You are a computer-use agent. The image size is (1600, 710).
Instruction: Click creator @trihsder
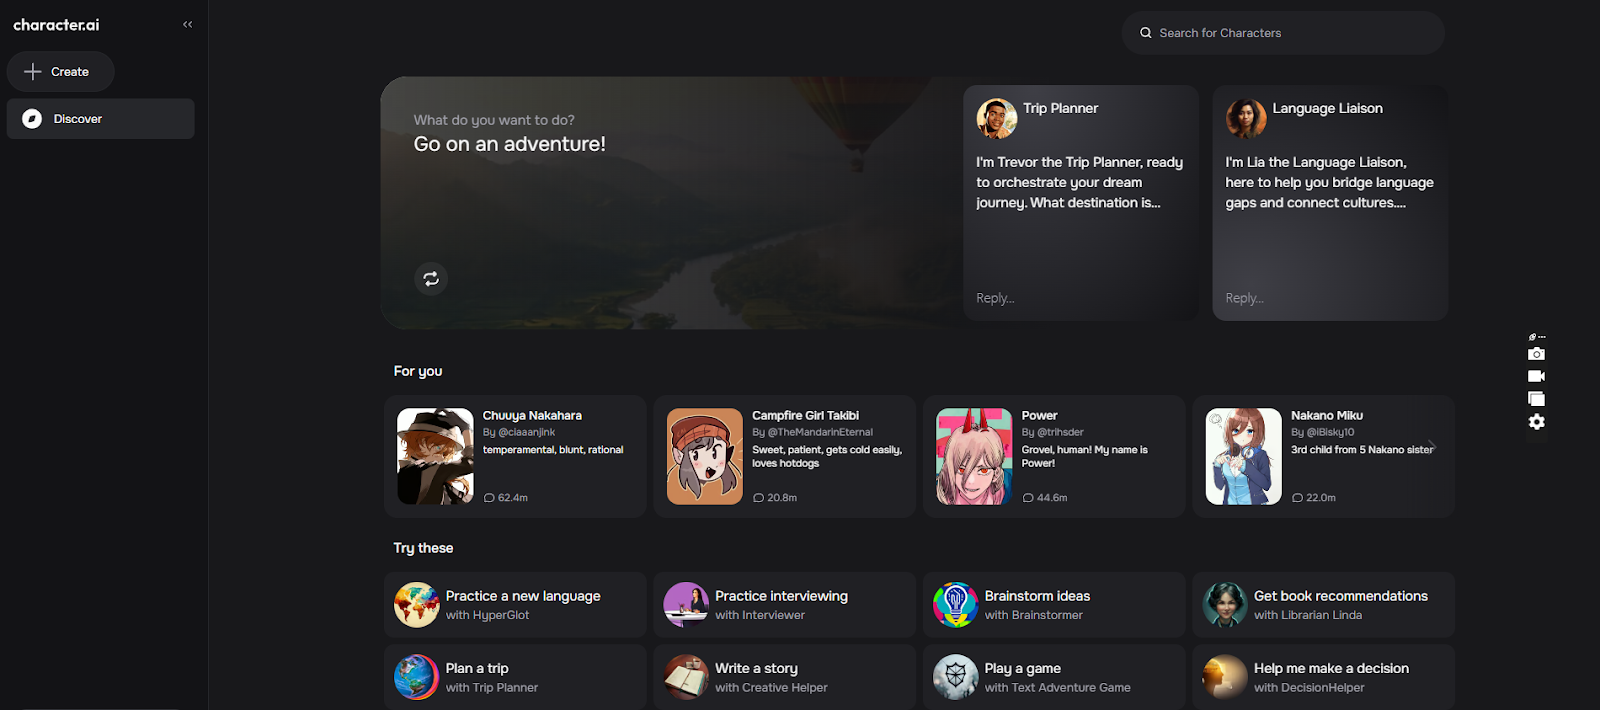coord(1060,433)
